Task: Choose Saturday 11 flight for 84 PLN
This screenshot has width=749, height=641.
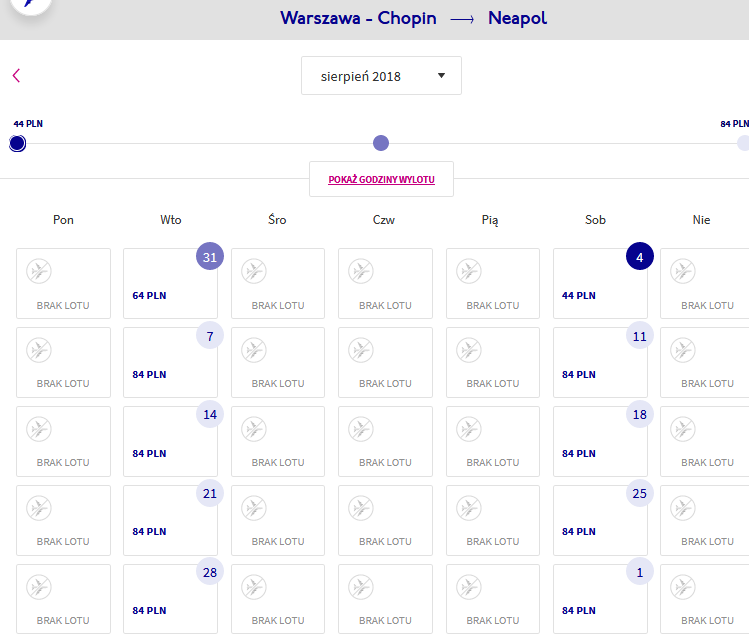Action: pyautogui.click(x=600, y=362)
